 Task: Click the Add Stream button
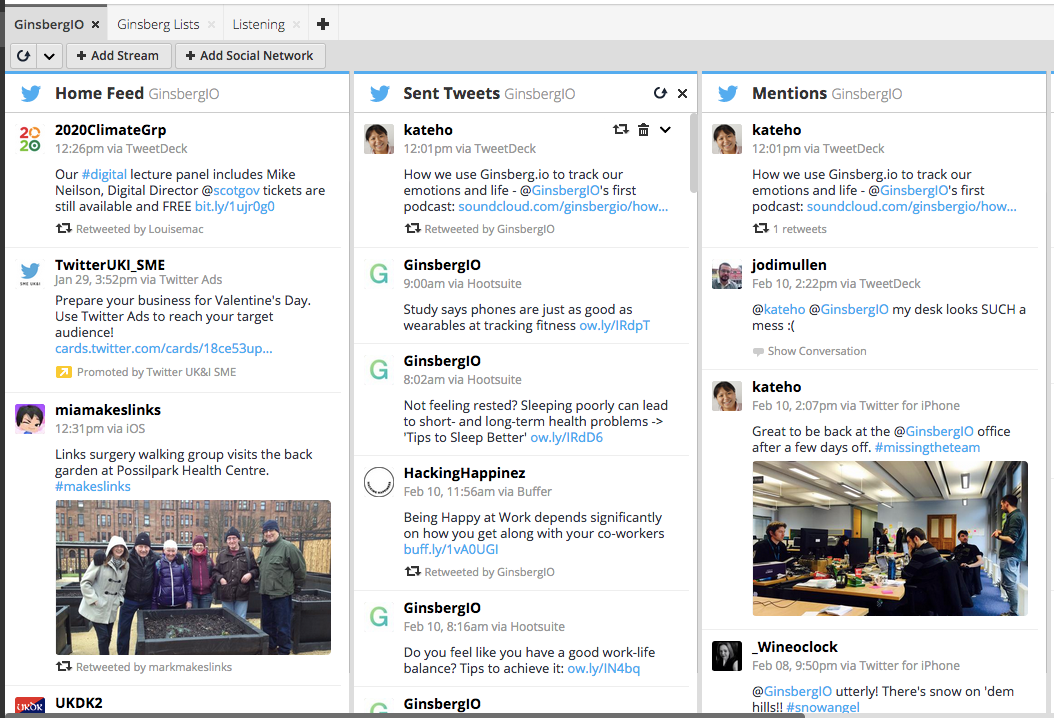coord(118,56)
